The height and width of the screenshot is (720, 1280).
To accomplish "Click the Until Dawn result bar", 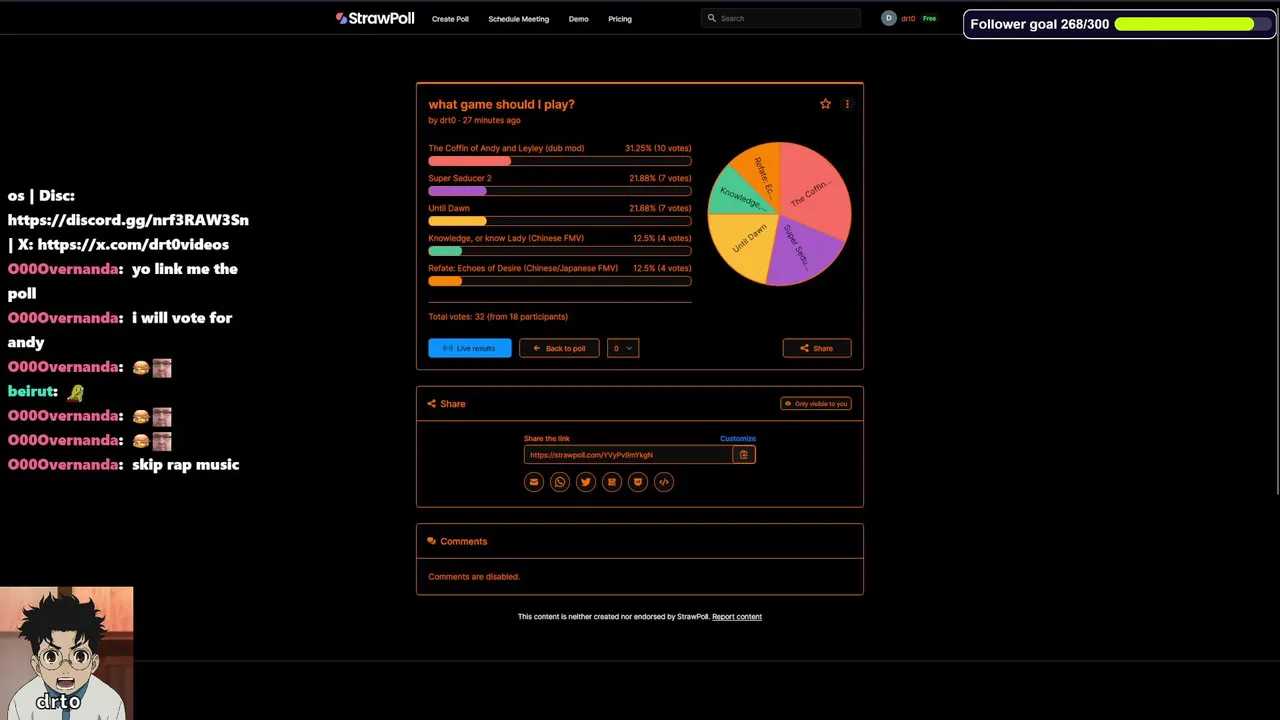I will pos(559,221).
